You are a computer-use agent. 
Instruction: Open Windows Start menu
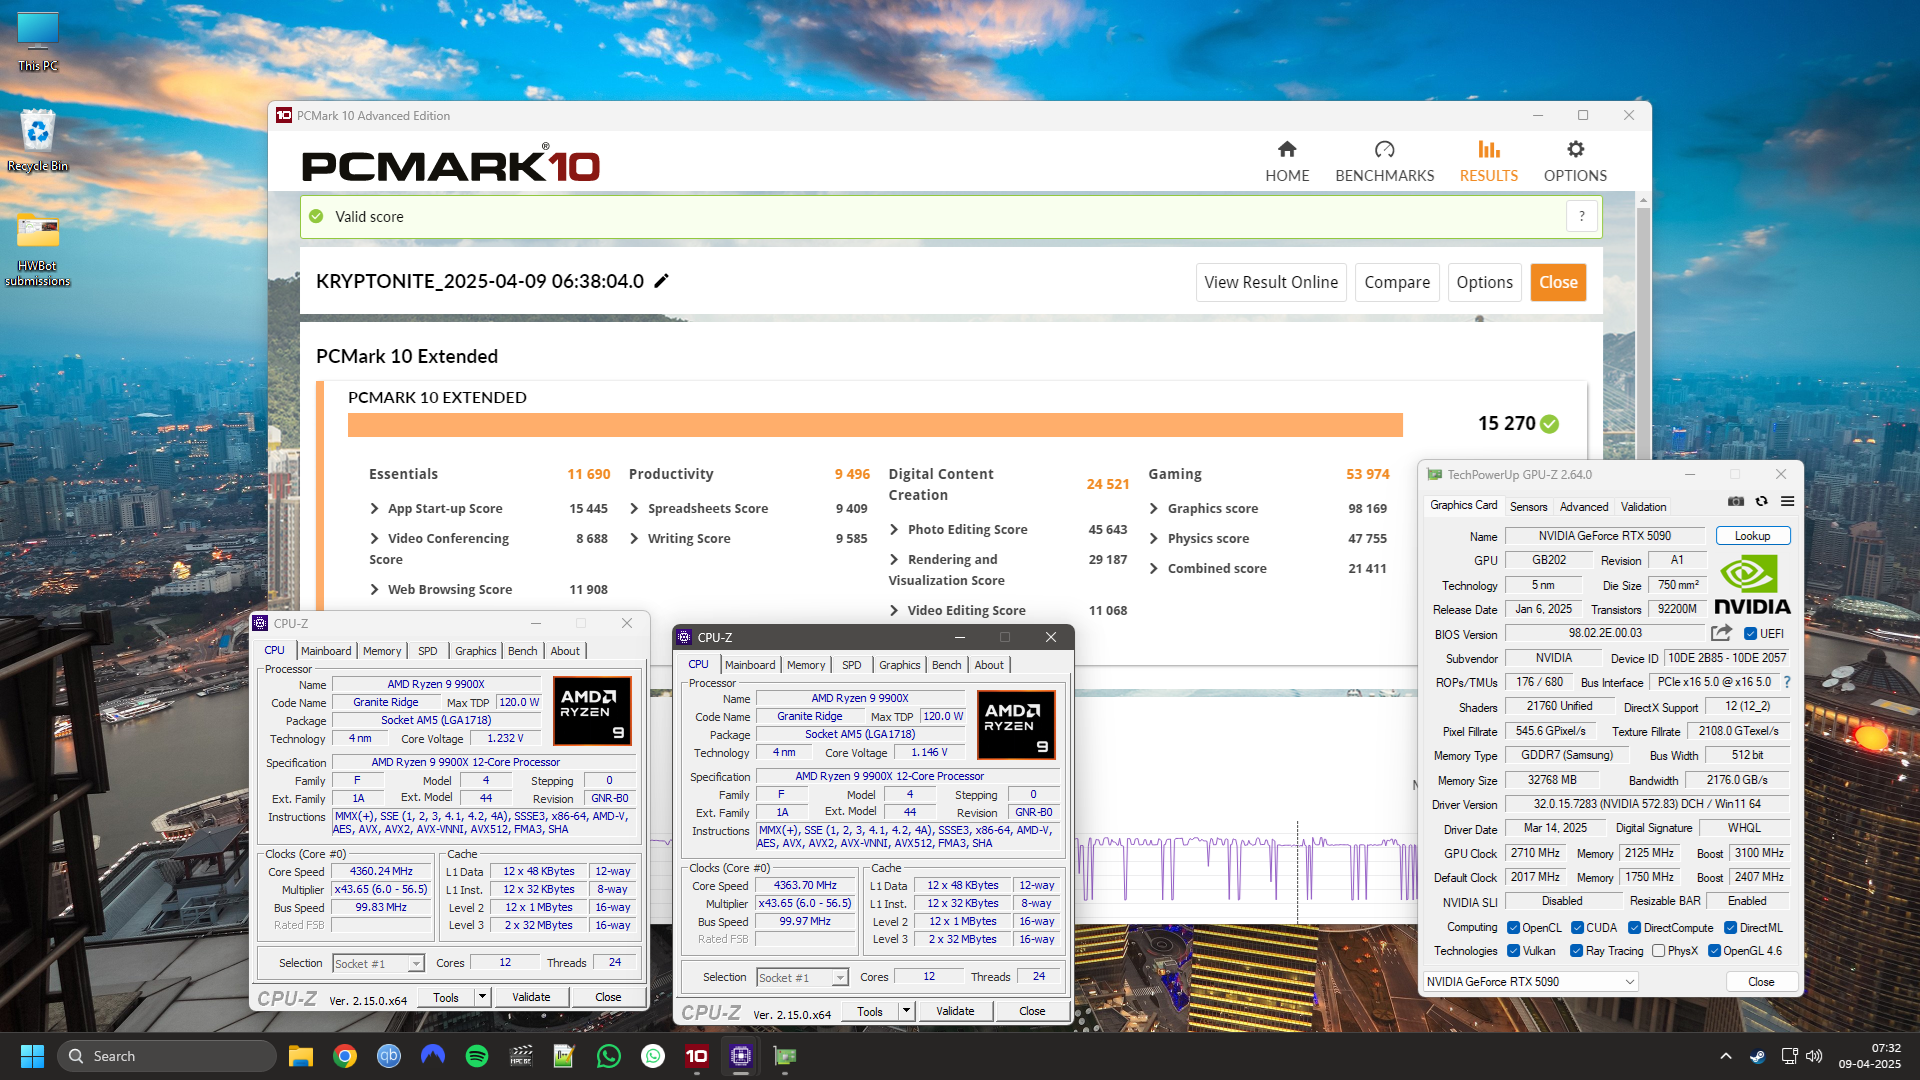coord(32,1056)
